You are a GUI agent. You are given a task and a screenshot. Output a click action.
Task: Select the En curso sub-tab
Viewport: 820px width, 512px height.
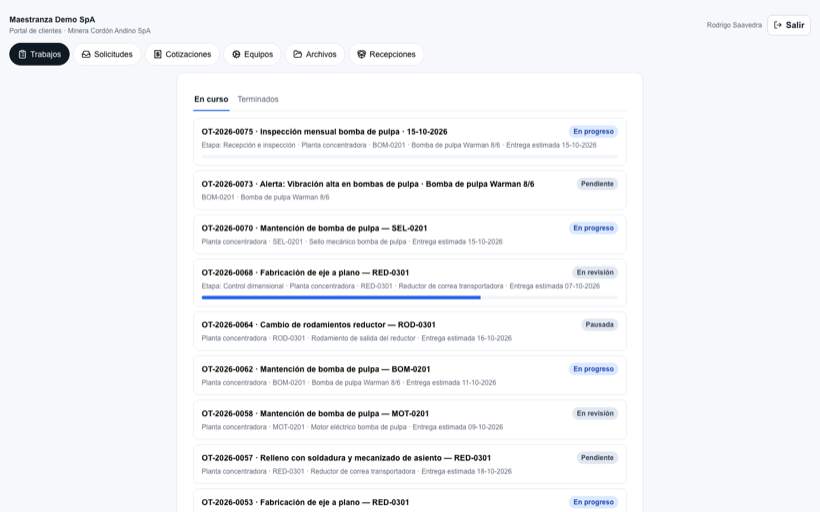click(211, 99)
